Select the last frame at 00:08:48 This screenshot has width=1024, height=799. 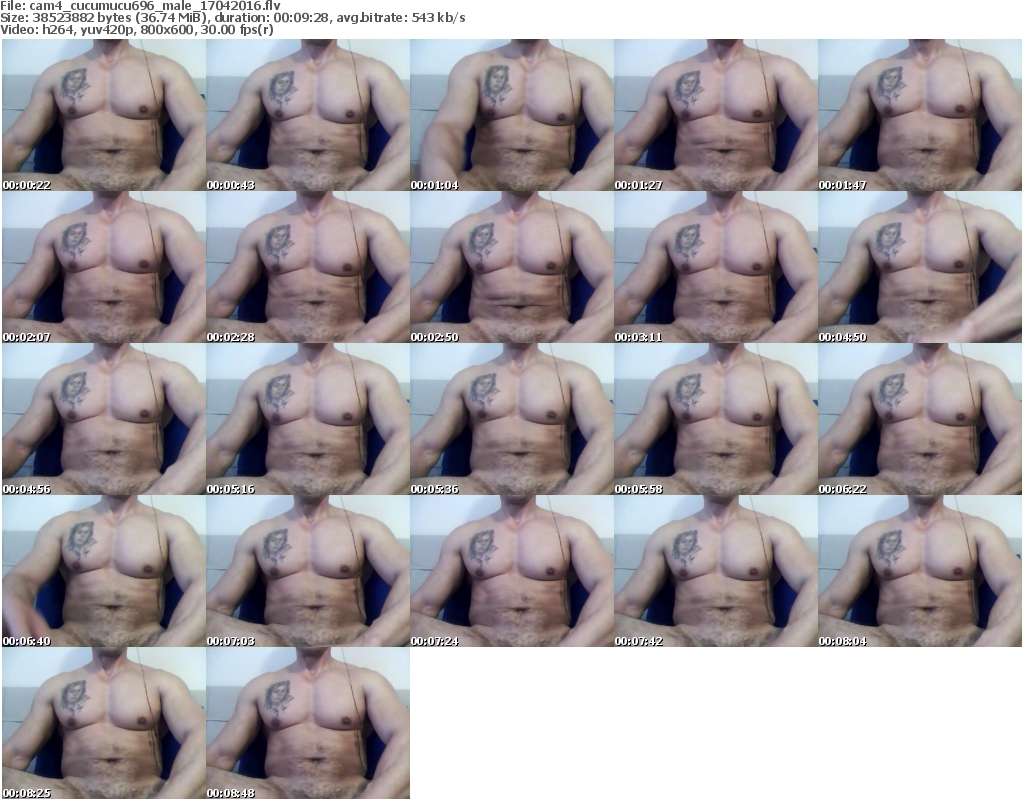(x=308, y=723)
